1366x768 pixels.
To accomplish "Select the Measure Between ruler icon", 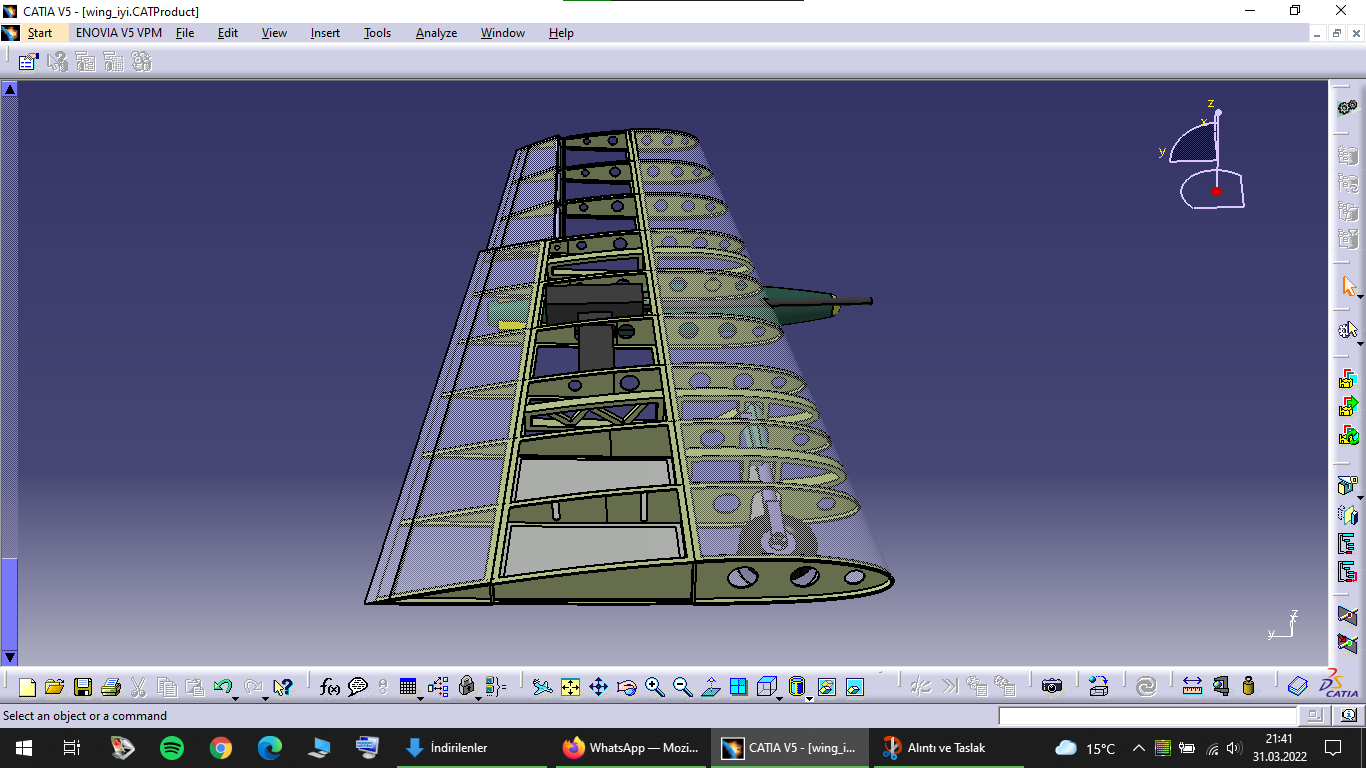I will pos(1192,687).
